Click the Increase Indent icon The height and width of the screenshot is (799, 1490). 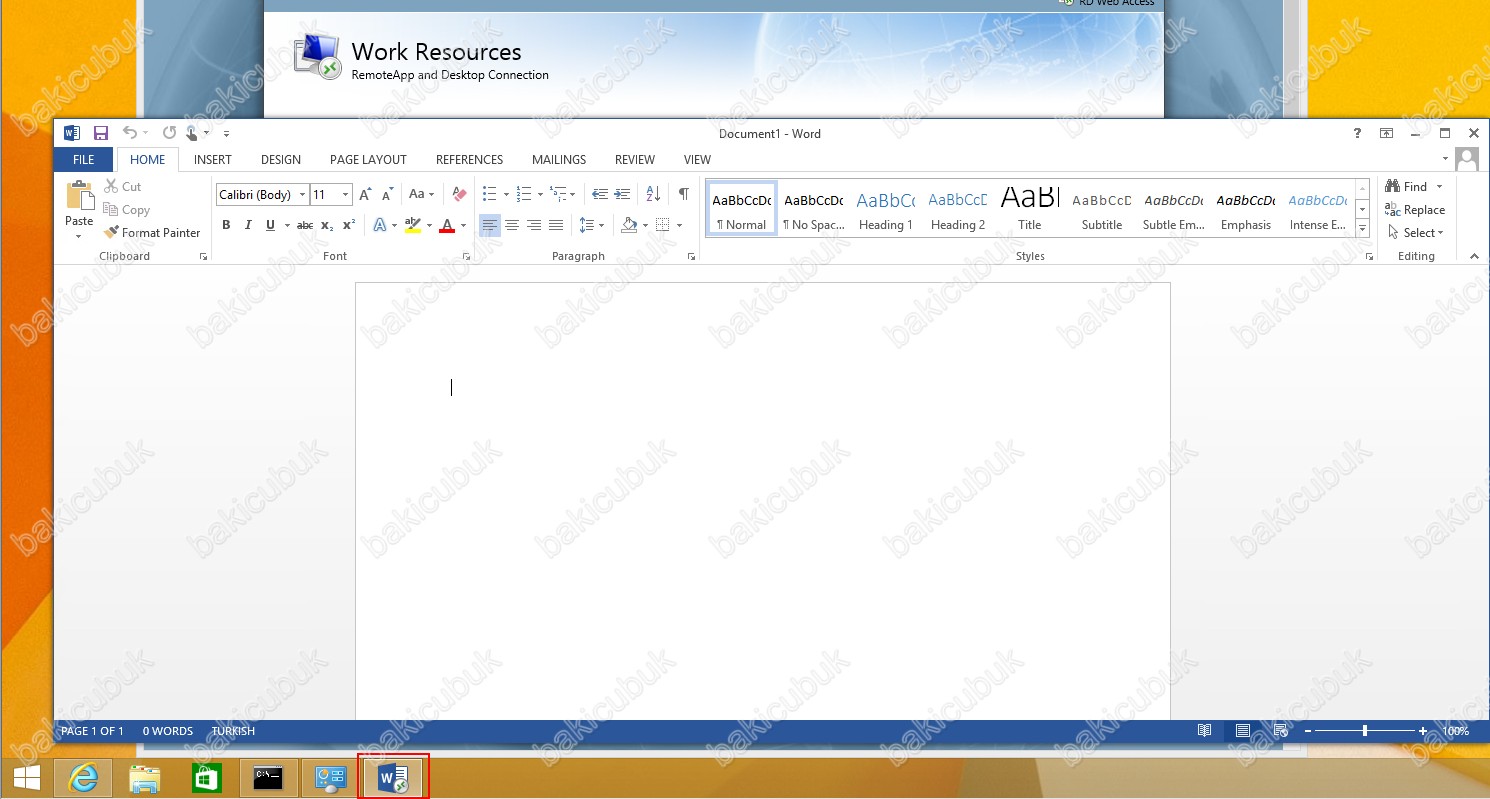coord(622,195)
